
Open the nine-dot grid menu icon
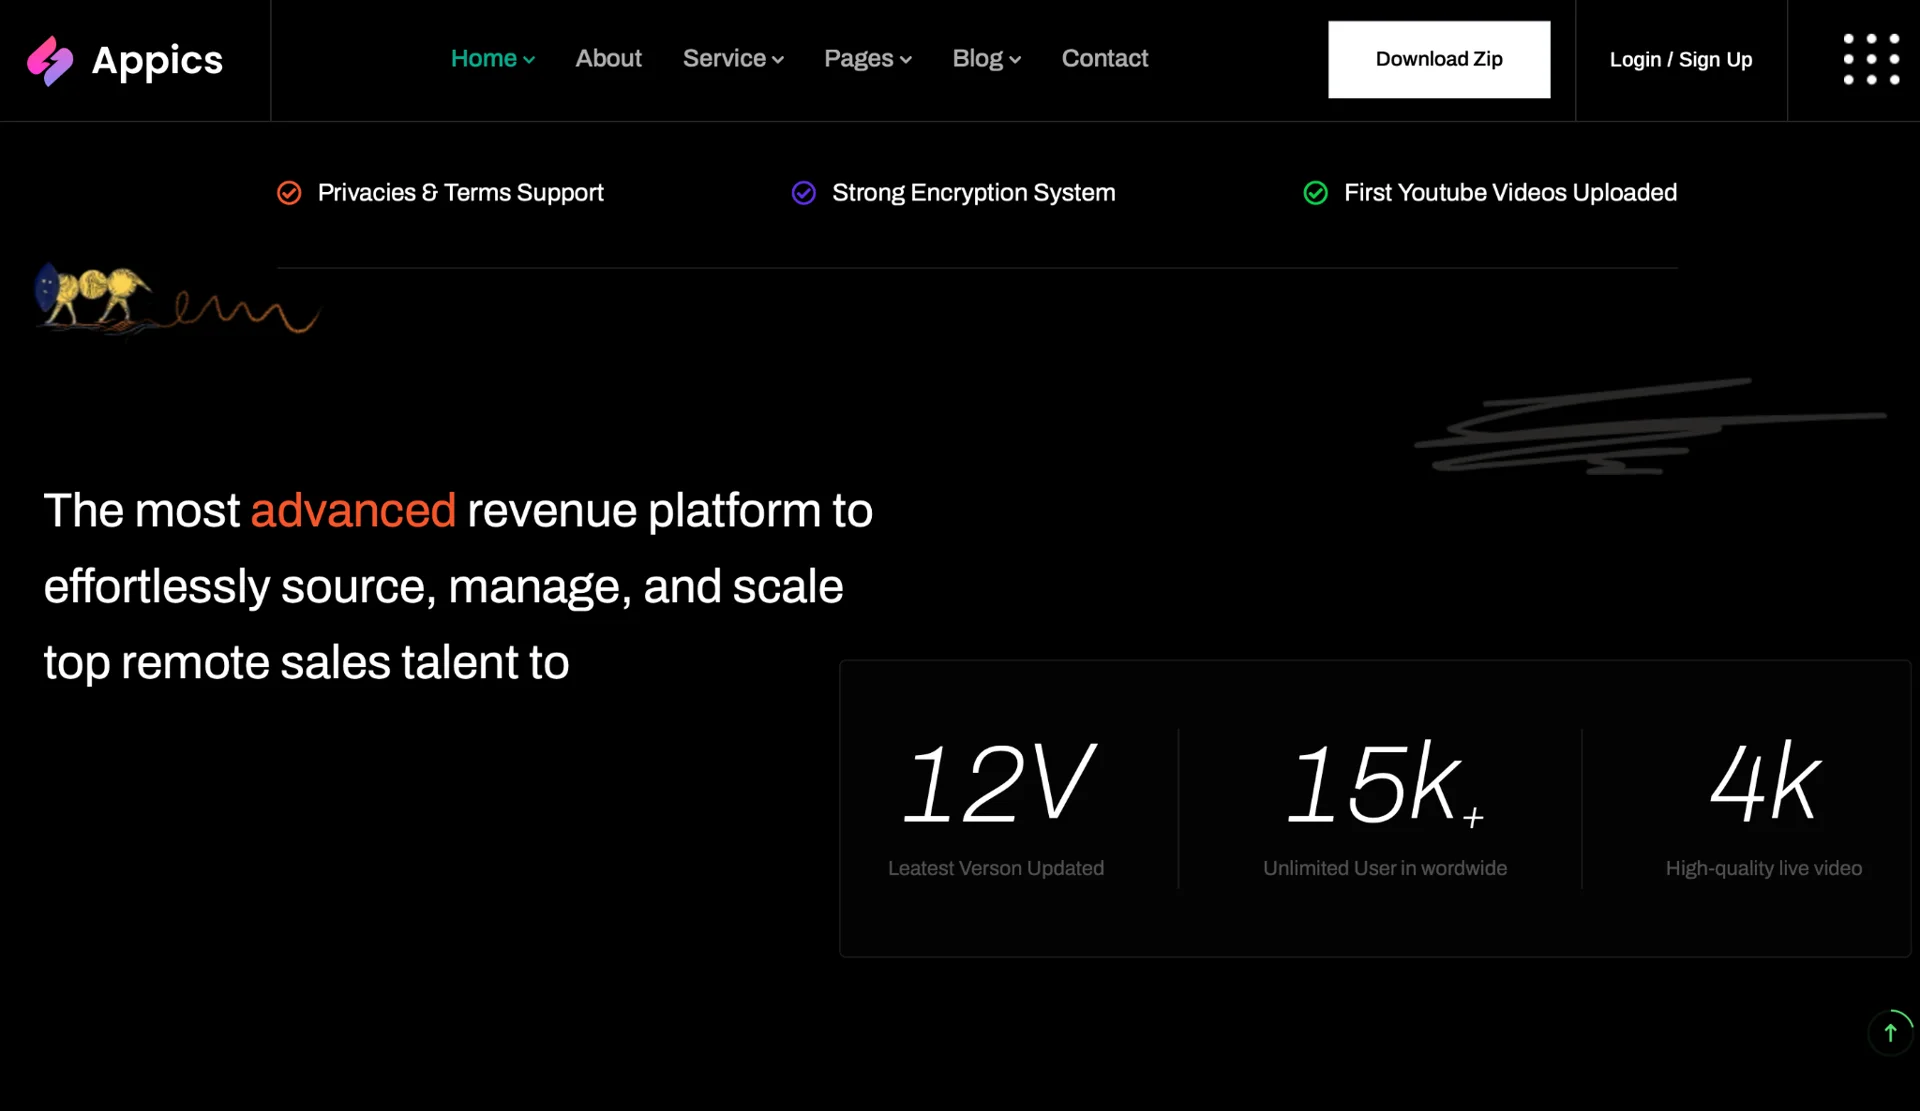pos(1871,59)
